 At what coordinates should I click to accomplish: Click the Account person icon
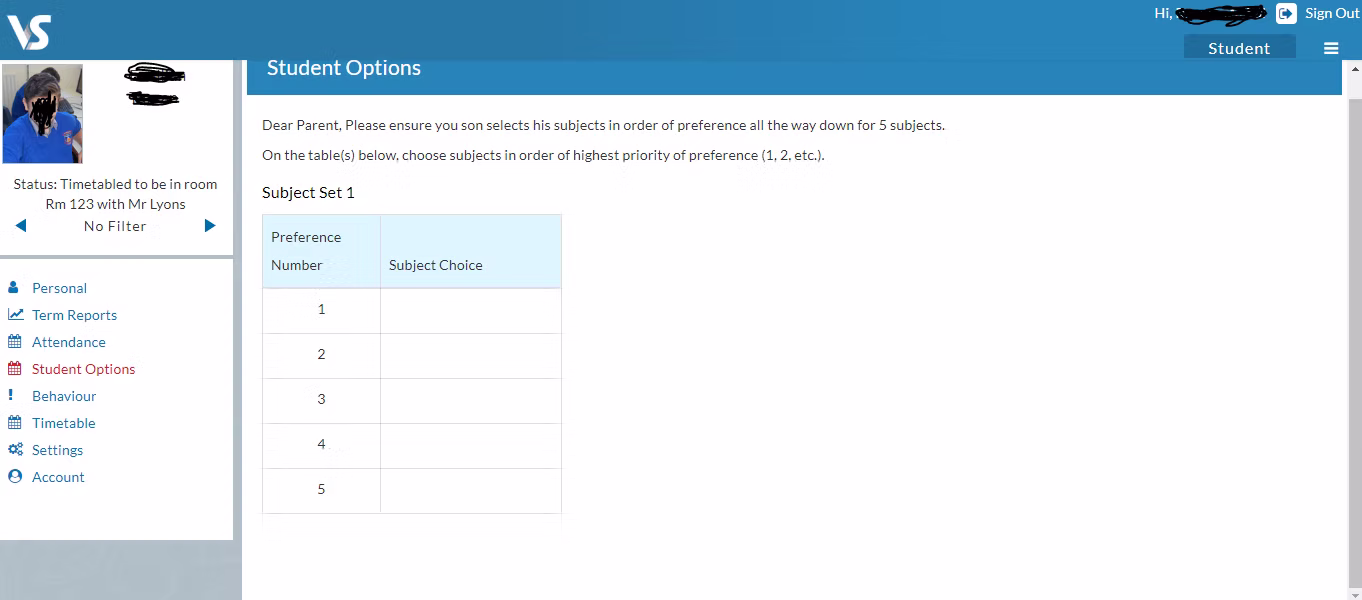[x=15, y=477]
